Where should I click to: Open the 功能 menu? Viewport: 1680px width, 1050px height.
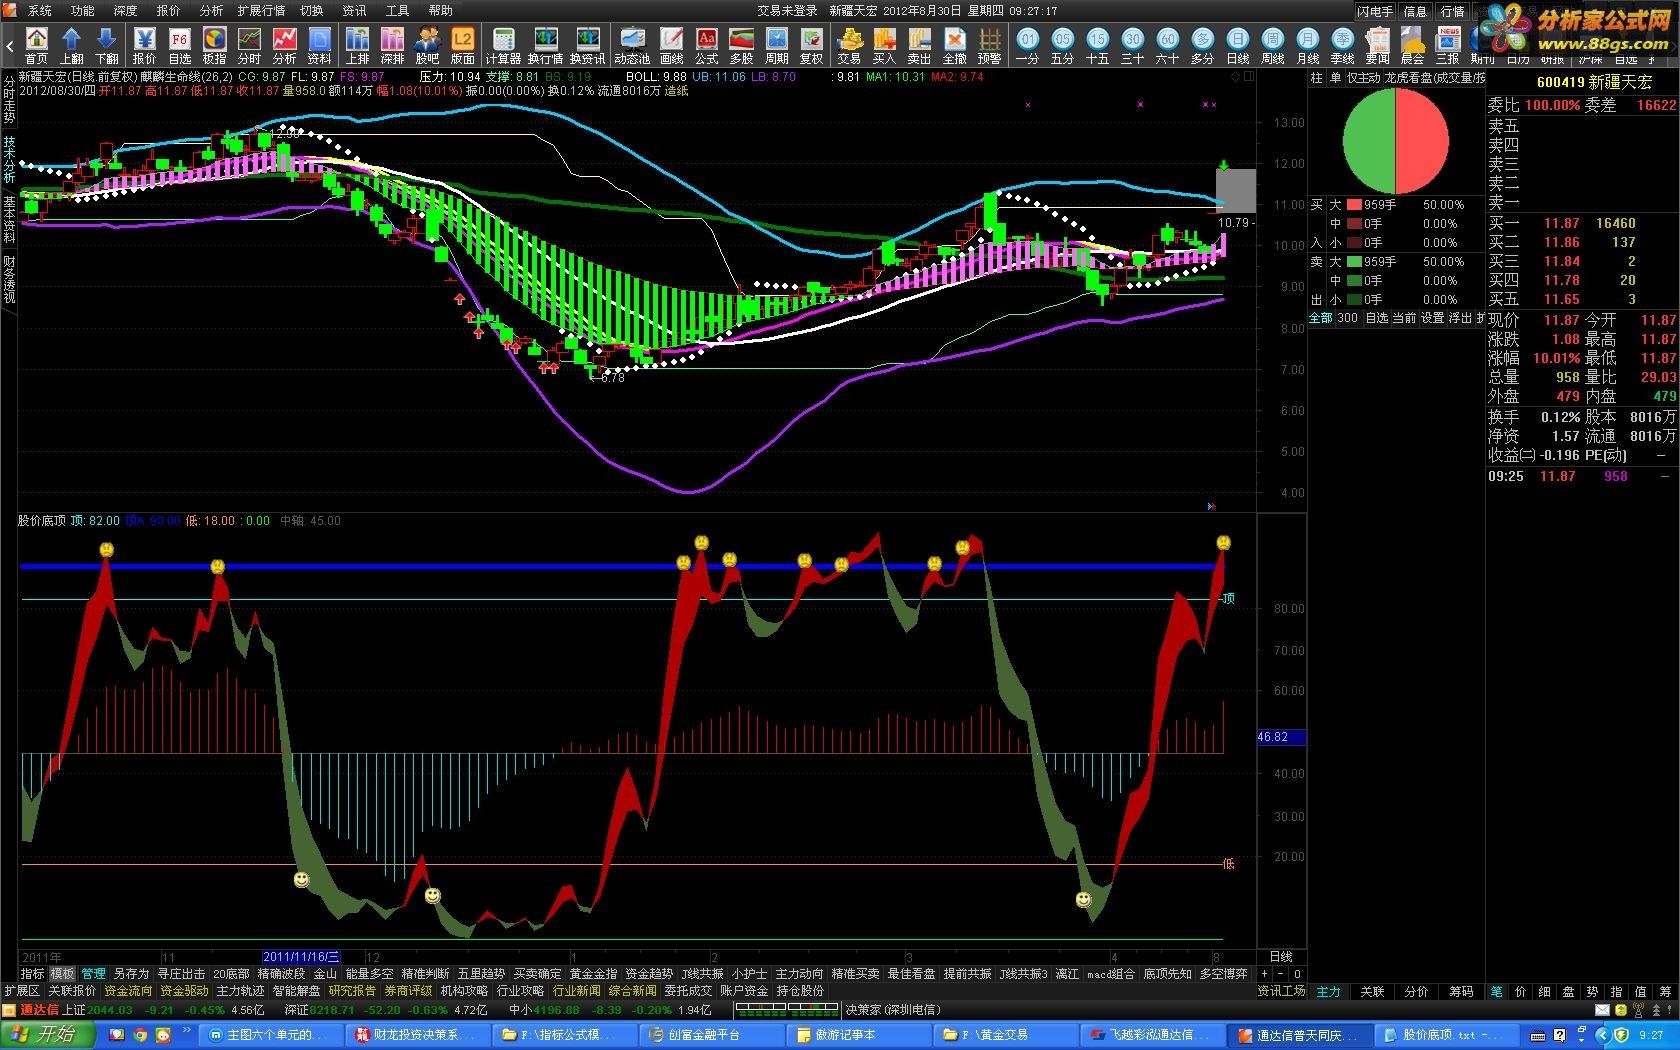(x=82, y=10)
